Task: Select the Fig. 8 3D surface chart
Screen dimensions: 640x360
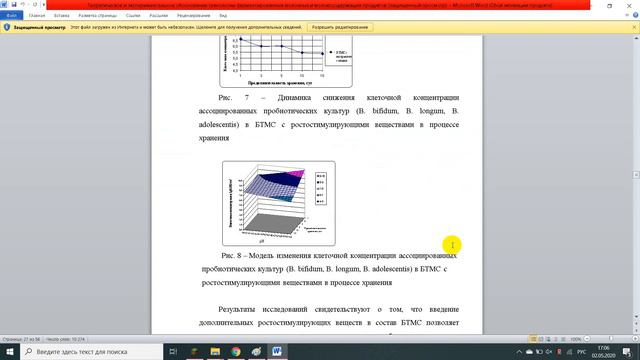Action: coord(279,203)
